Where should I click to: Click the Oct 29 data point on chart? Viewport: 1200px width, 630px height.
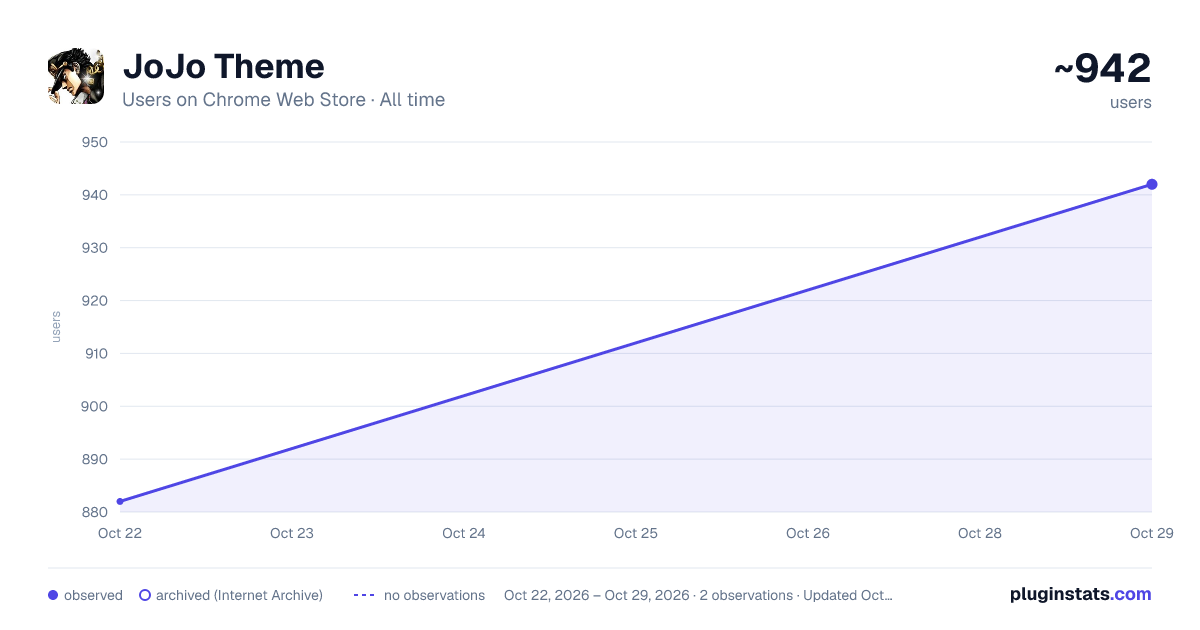pyautogui.click(x=1152, y=184)
